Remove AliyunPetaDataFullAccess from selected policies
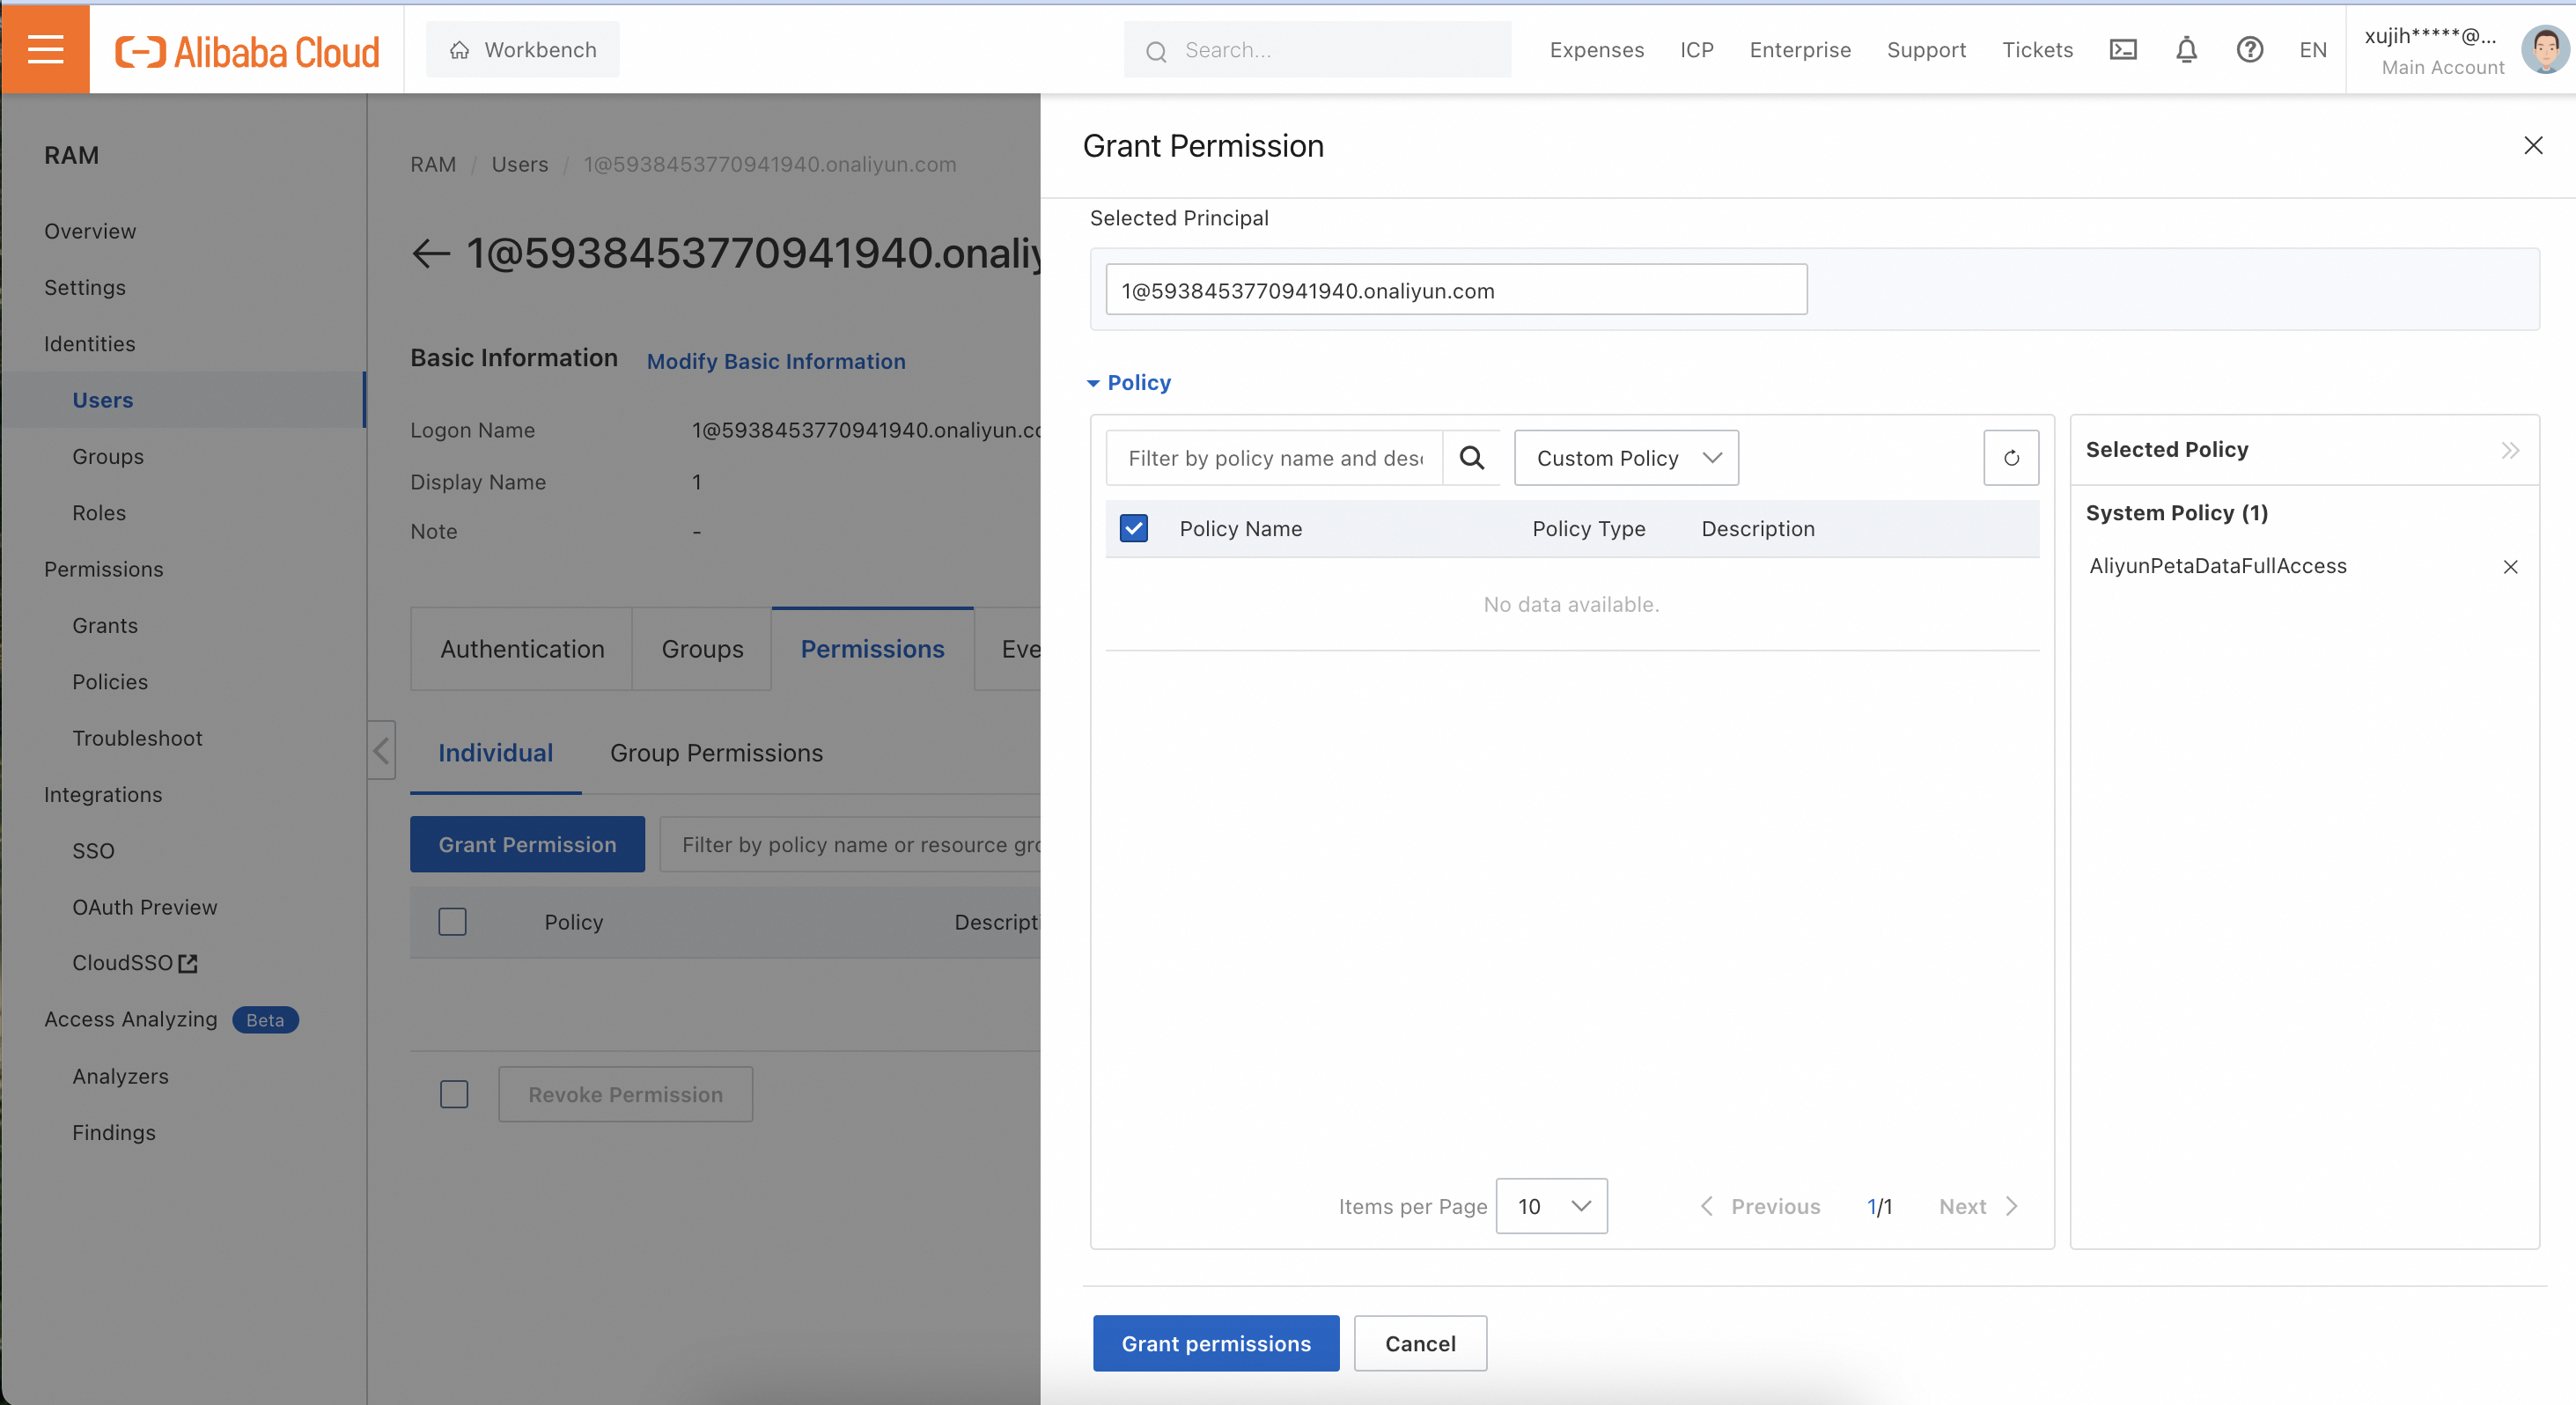The image size is (2576, 1405). pos(2510,567)
